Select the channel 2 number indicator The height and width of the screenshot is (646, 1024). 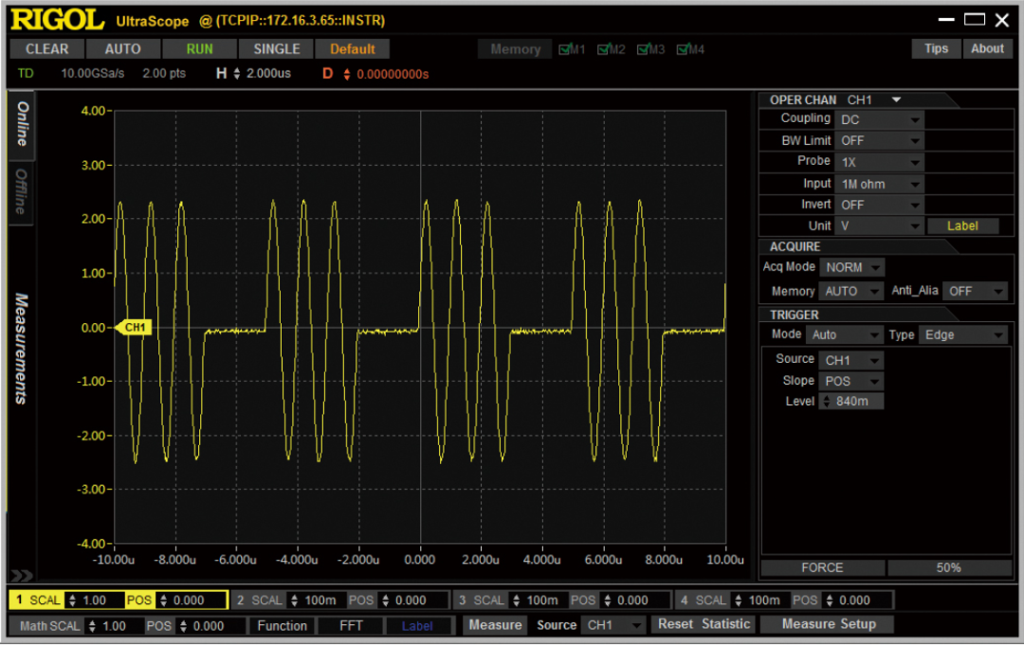(x=240, y=600)
